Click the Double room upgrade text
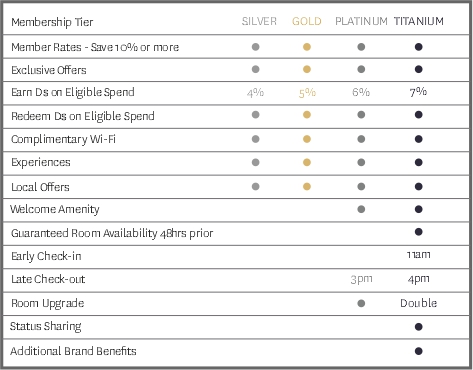Viewport: 473px width, 370px height. pos(419,303)
